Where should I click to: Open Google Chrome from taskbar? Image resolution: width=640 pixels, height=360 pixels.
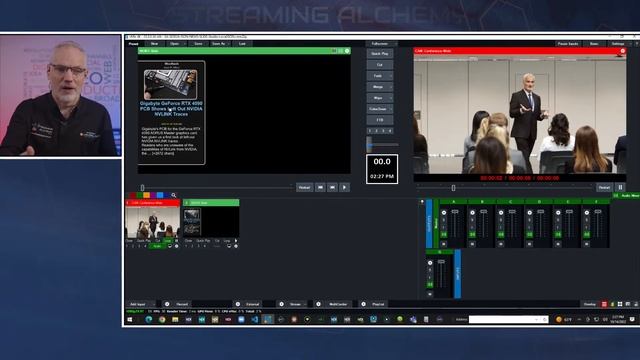point(162,320)
